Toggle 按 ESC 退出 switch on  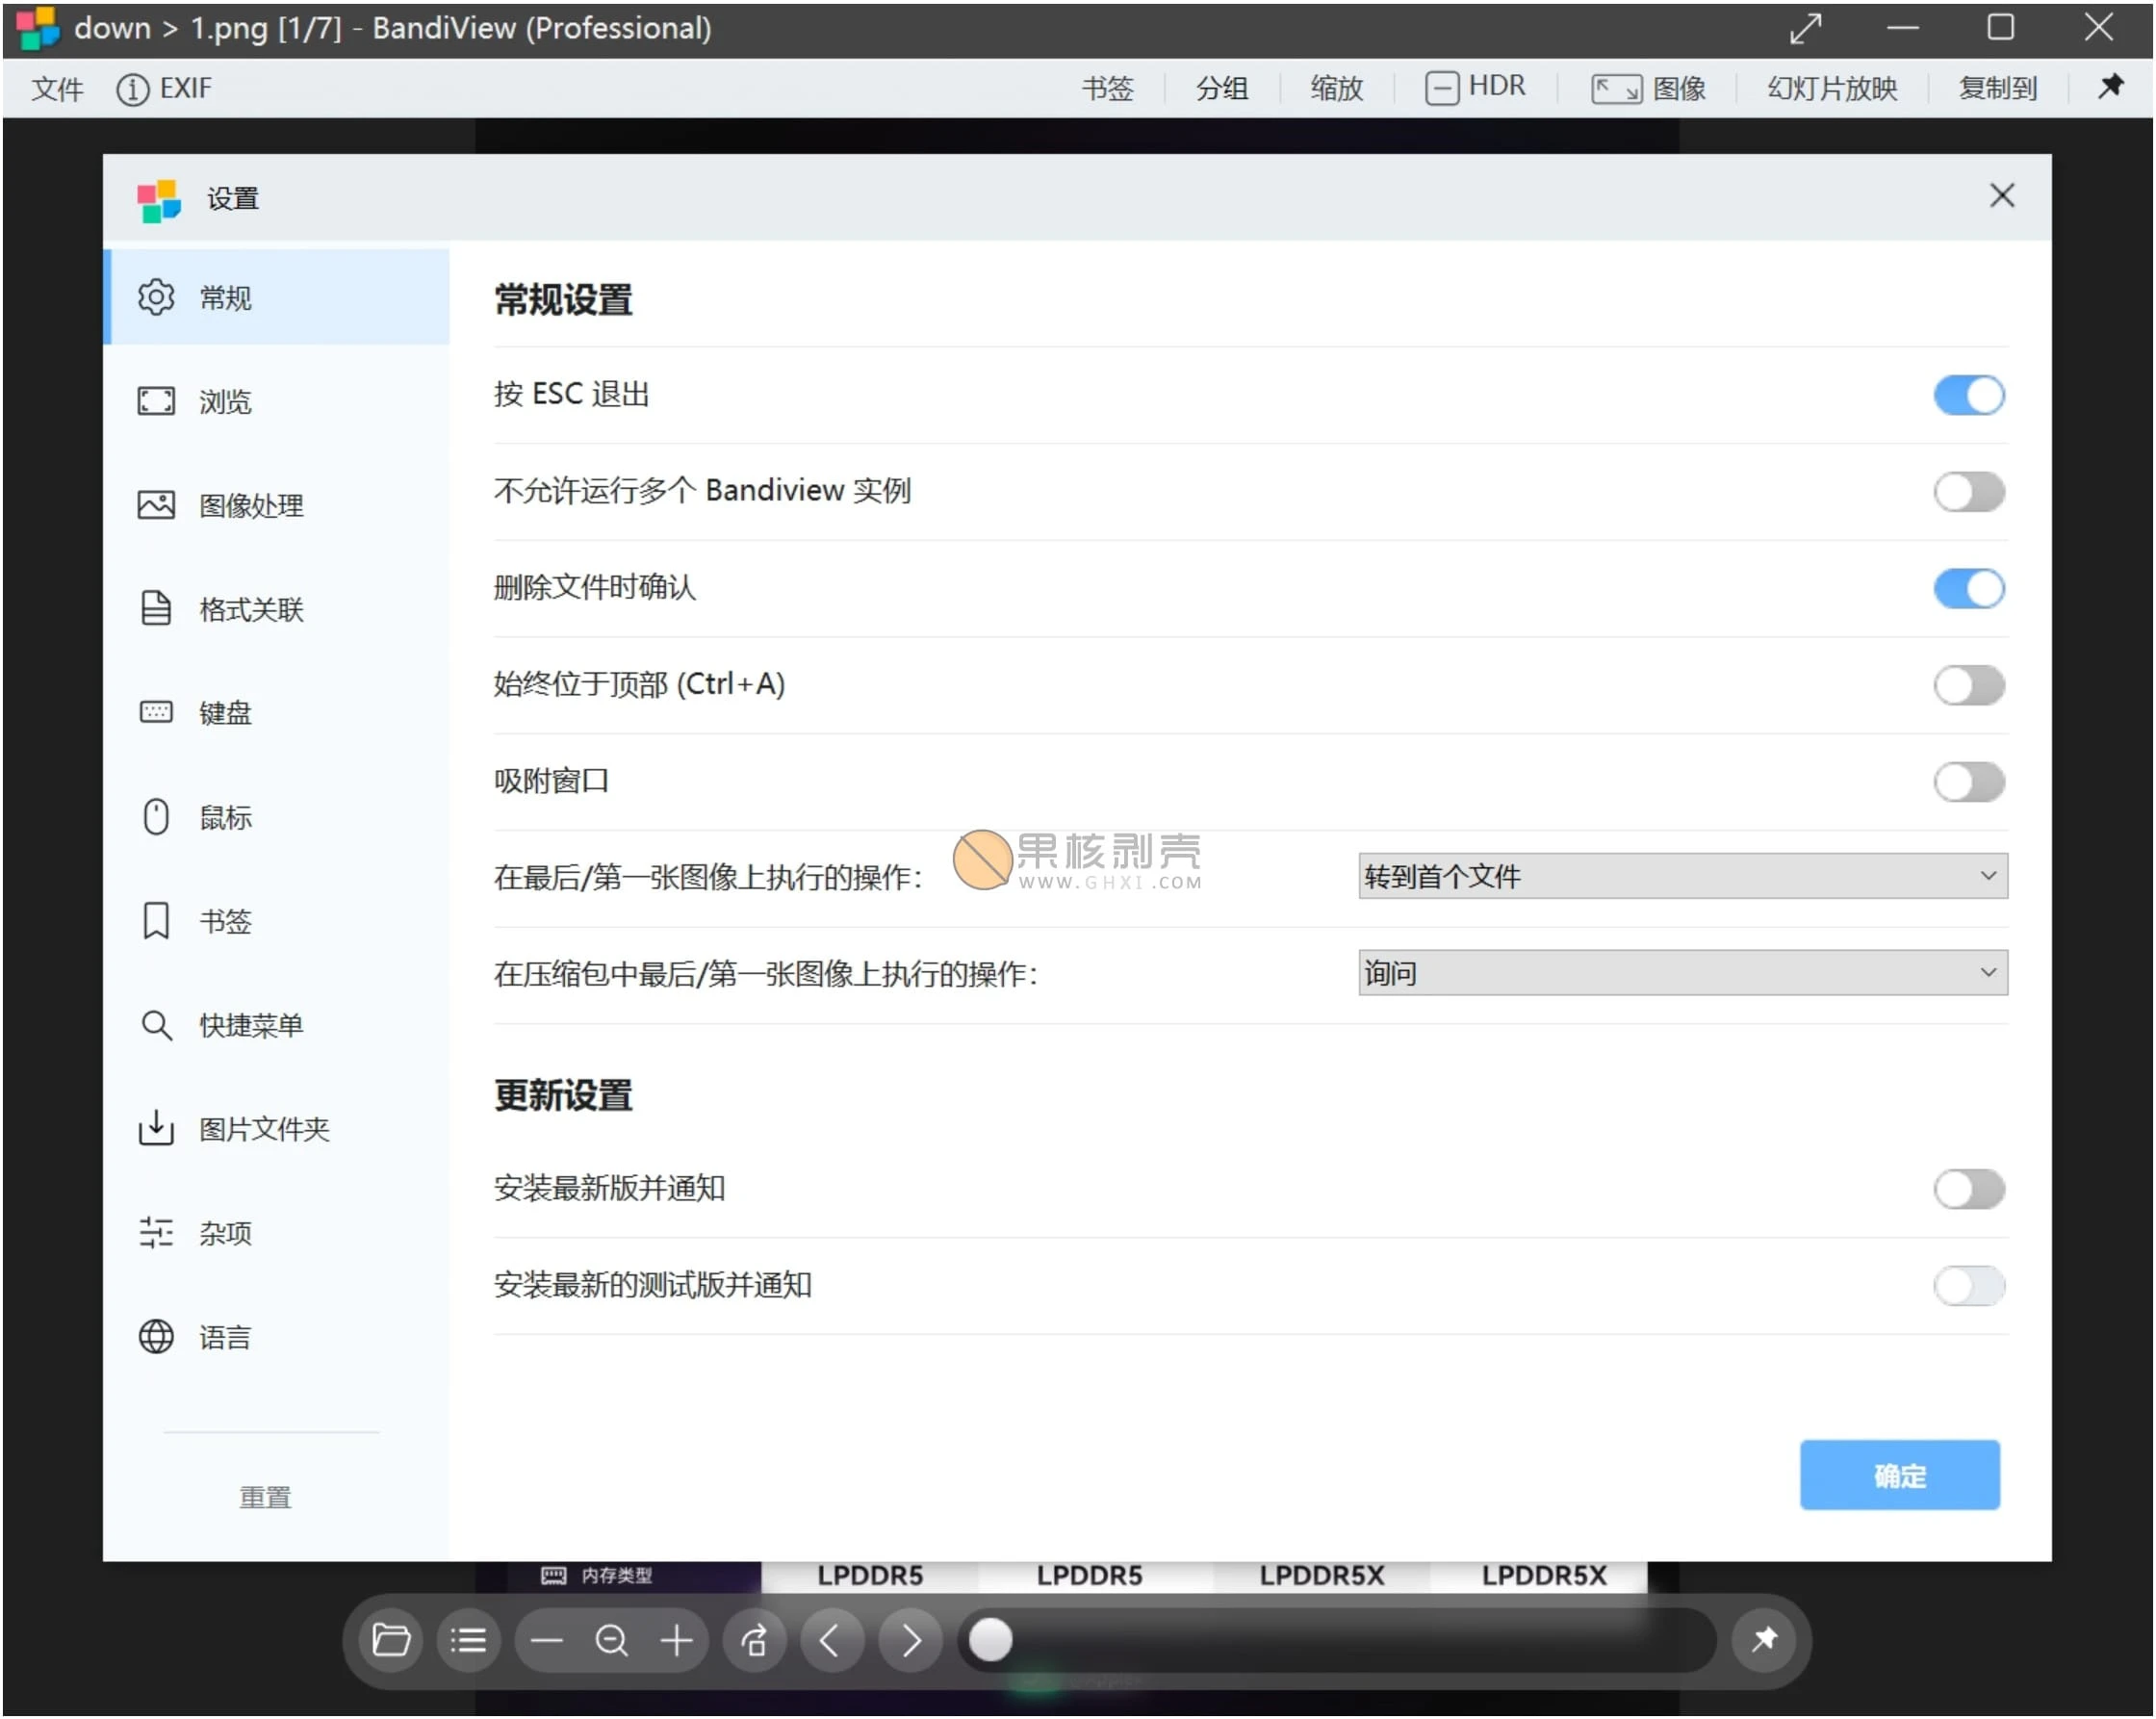(x=1963, y=397)
